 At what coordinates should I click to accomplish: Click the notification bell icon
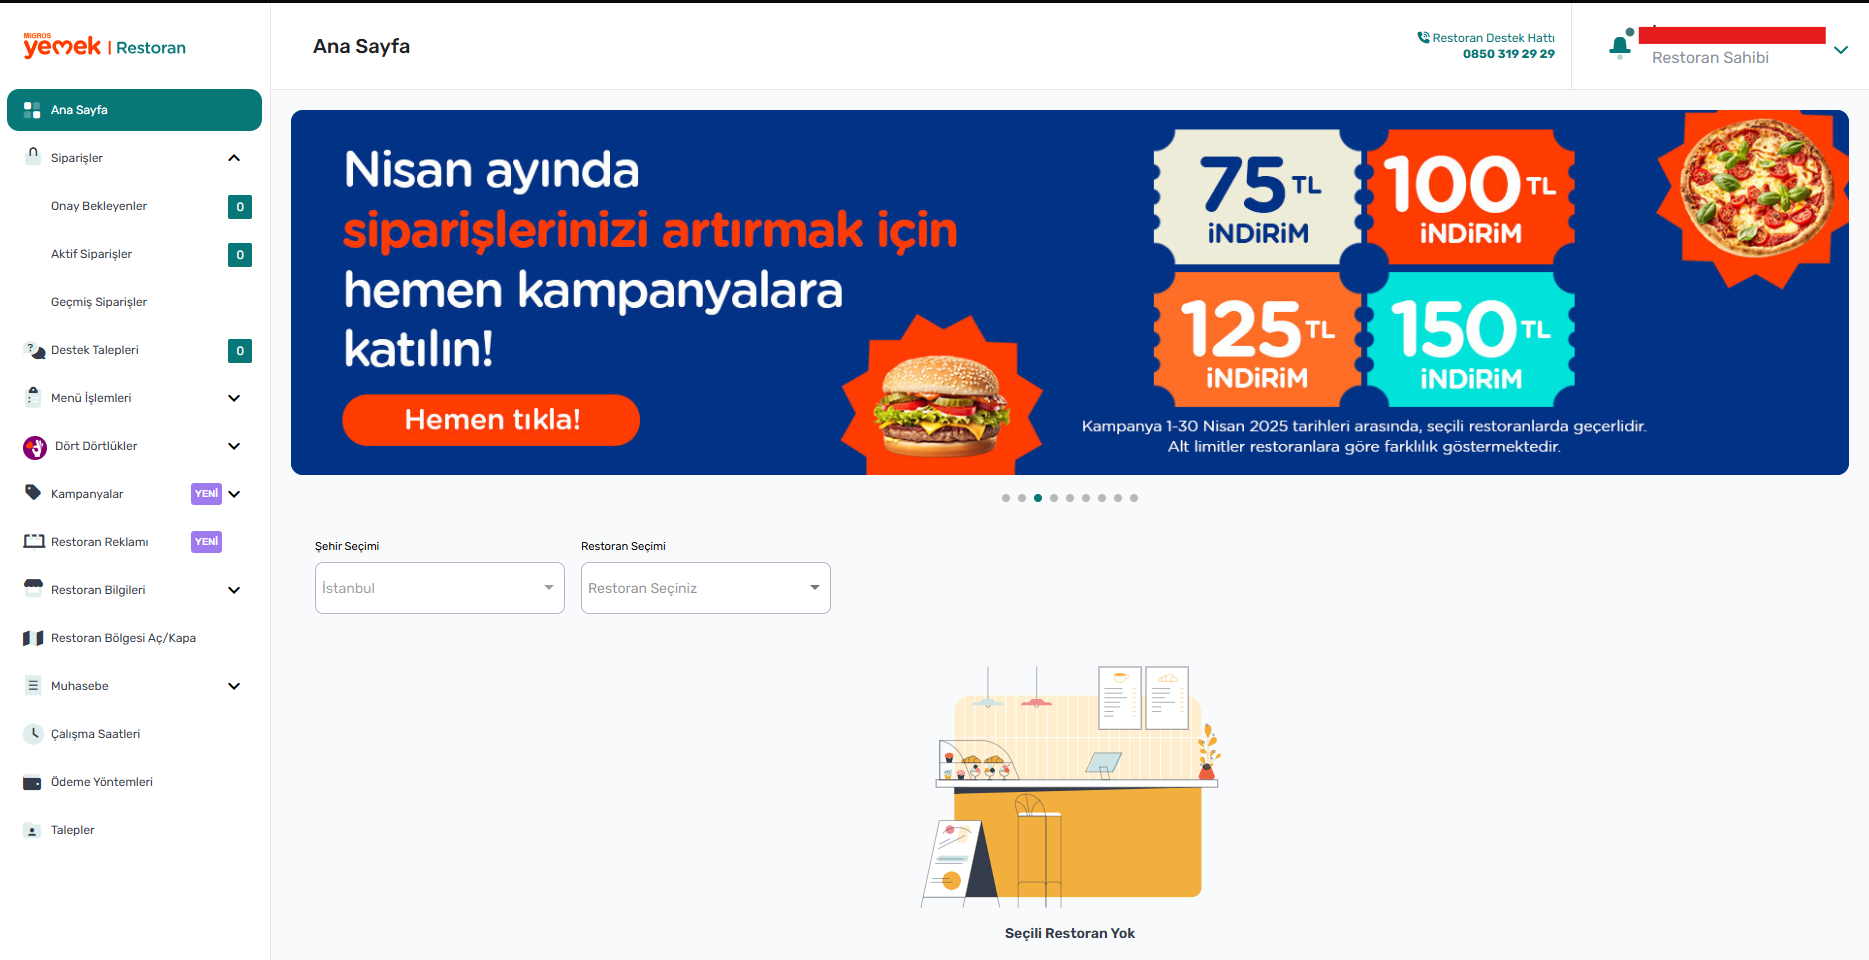coord(1620,46)
